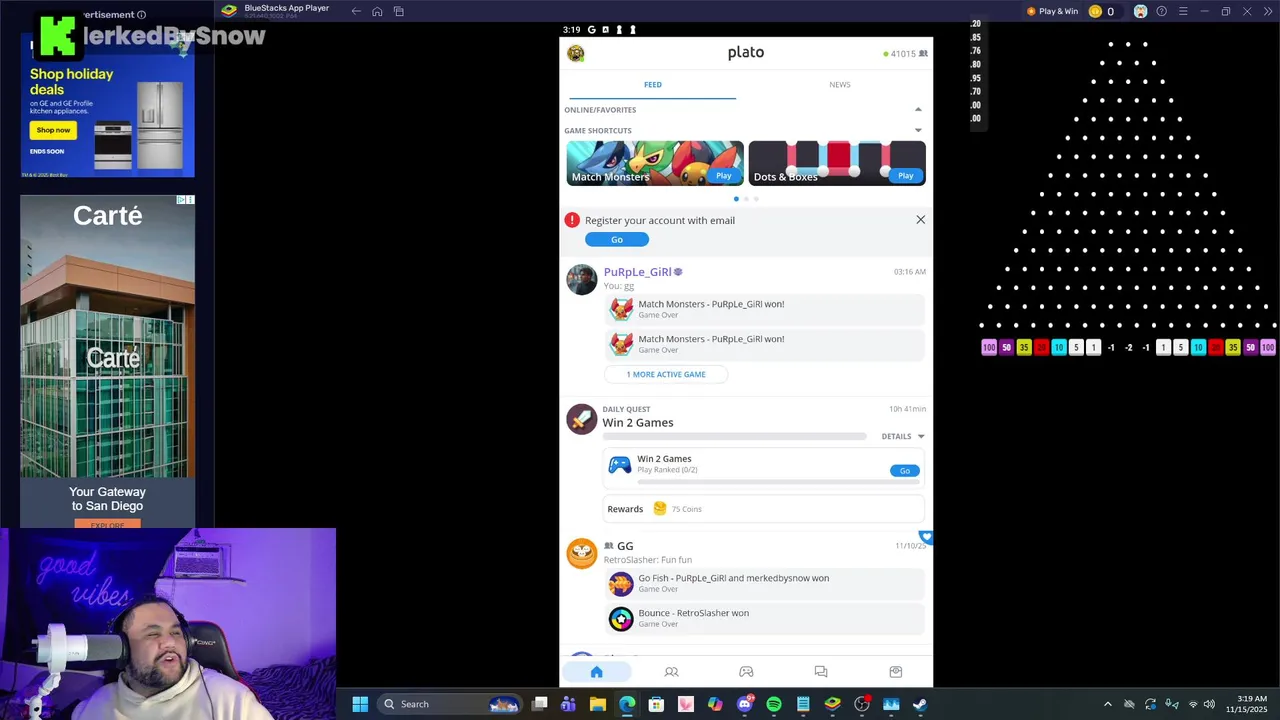The image size is (1280, 720).
Task: Click the Dots & Boxes shortcut thumbnail
Action: [837, 163]
